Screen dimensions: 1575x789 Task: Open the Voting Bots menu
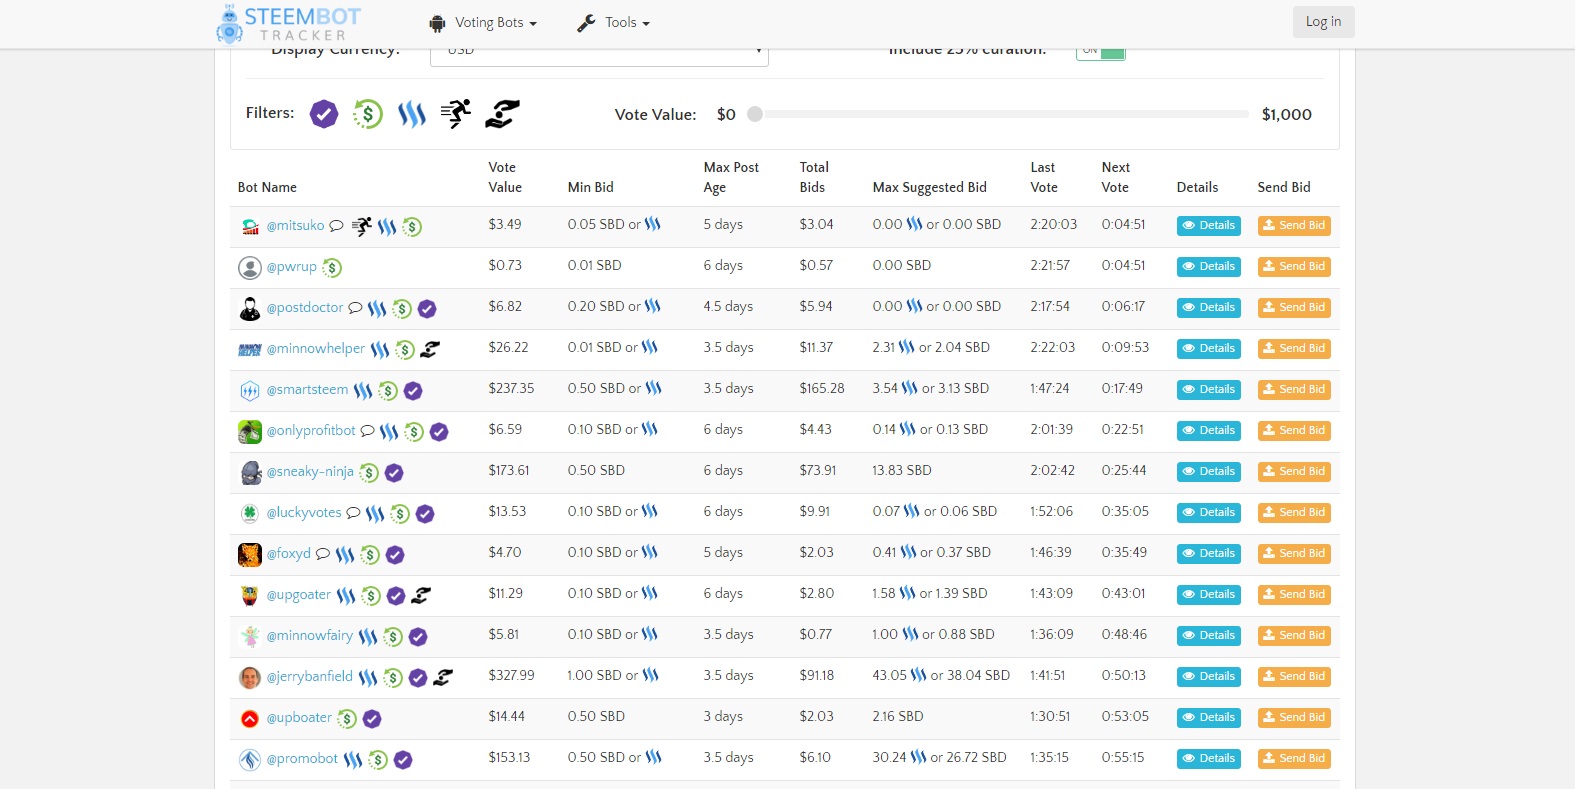(x=483, y=23)
